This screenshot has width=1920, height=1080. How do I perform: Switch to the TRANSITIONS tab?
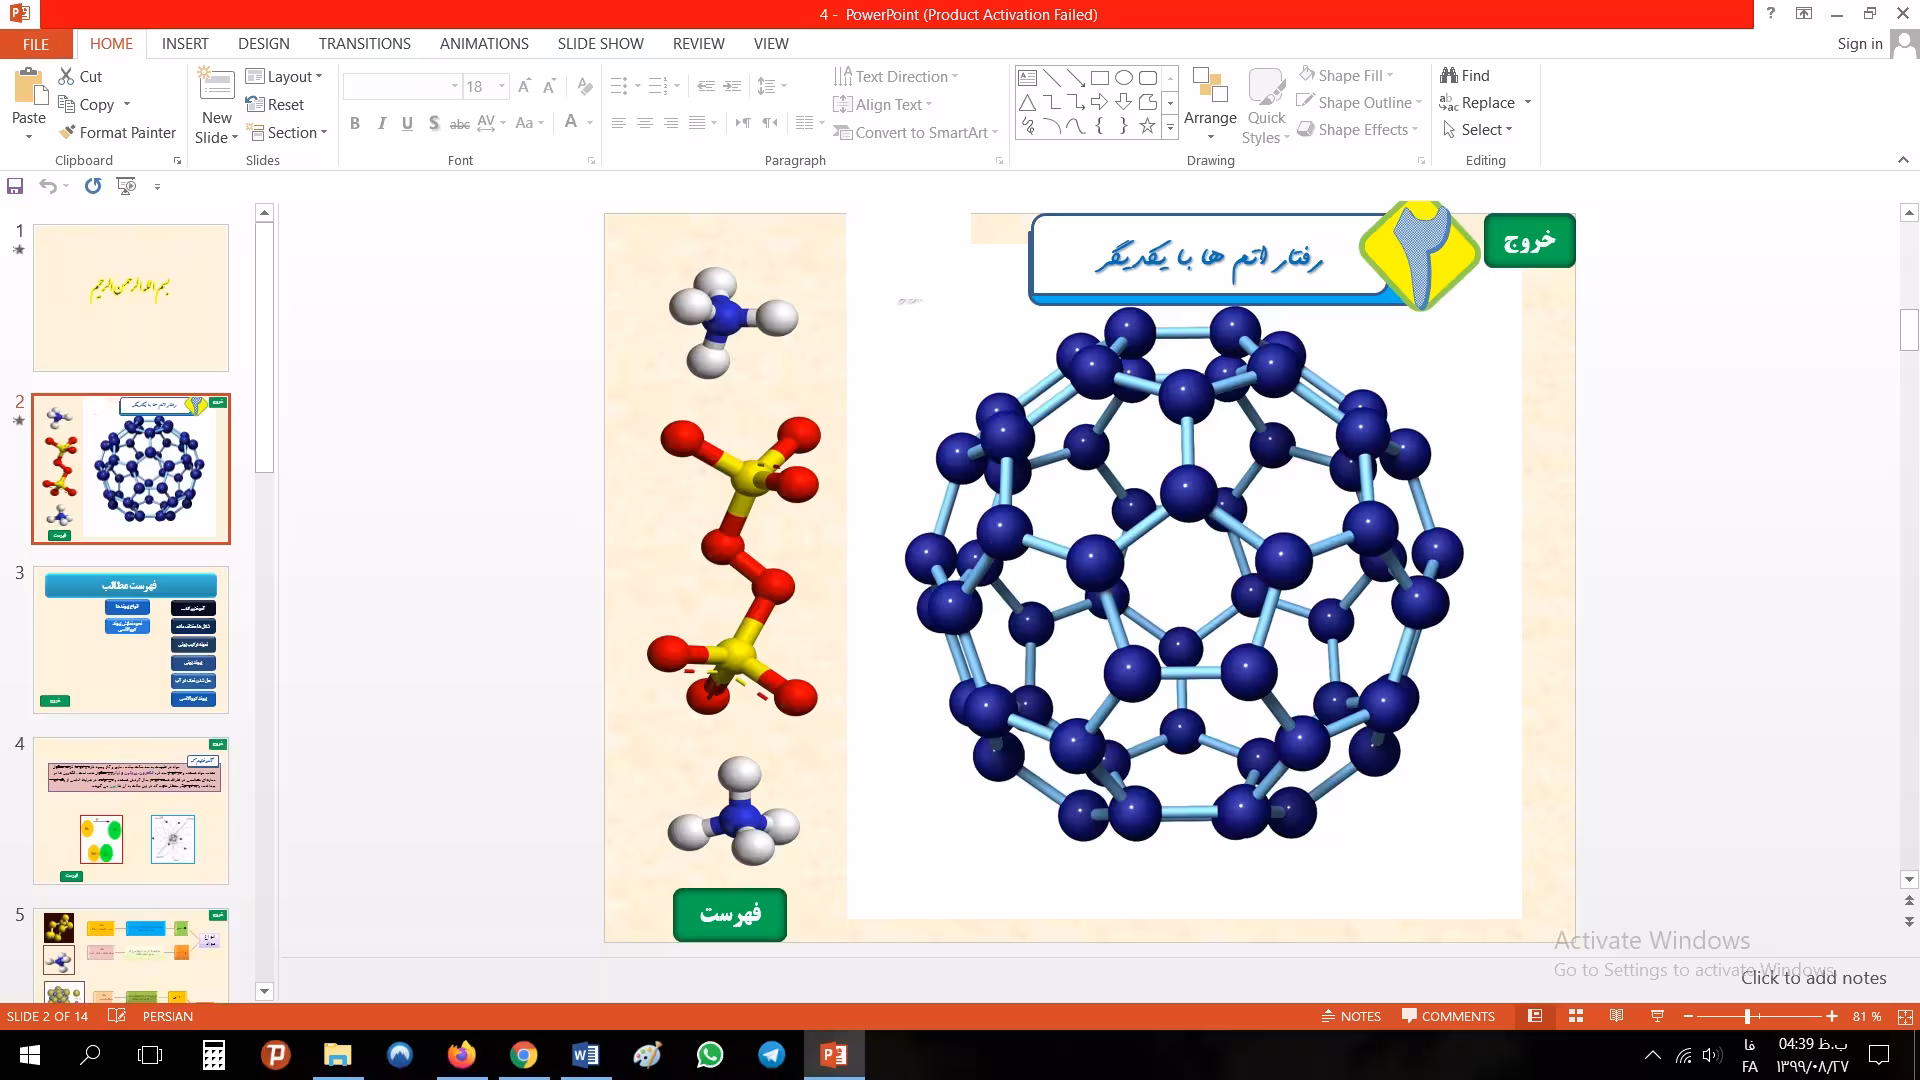click(x=365, y=44)
